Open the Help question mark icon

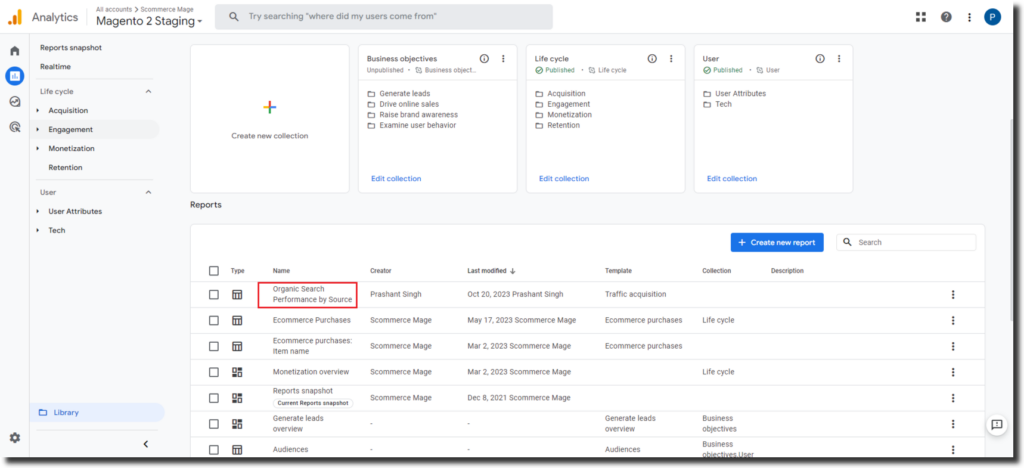tap(946, 17)
